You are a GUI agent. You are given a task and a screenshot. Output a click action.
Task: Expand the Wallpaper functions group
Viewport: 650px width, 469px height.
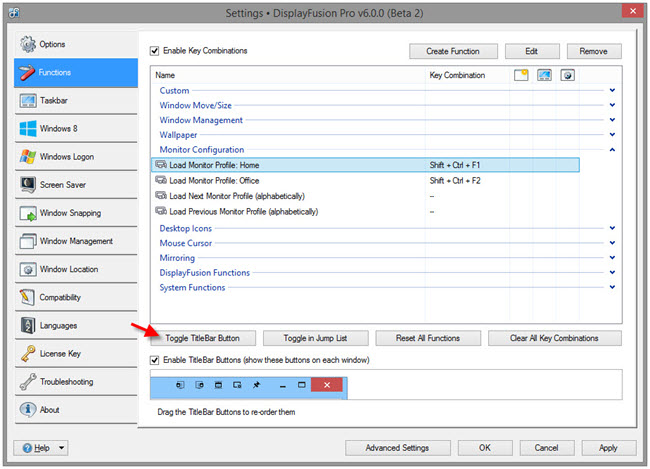pos(612,135)
